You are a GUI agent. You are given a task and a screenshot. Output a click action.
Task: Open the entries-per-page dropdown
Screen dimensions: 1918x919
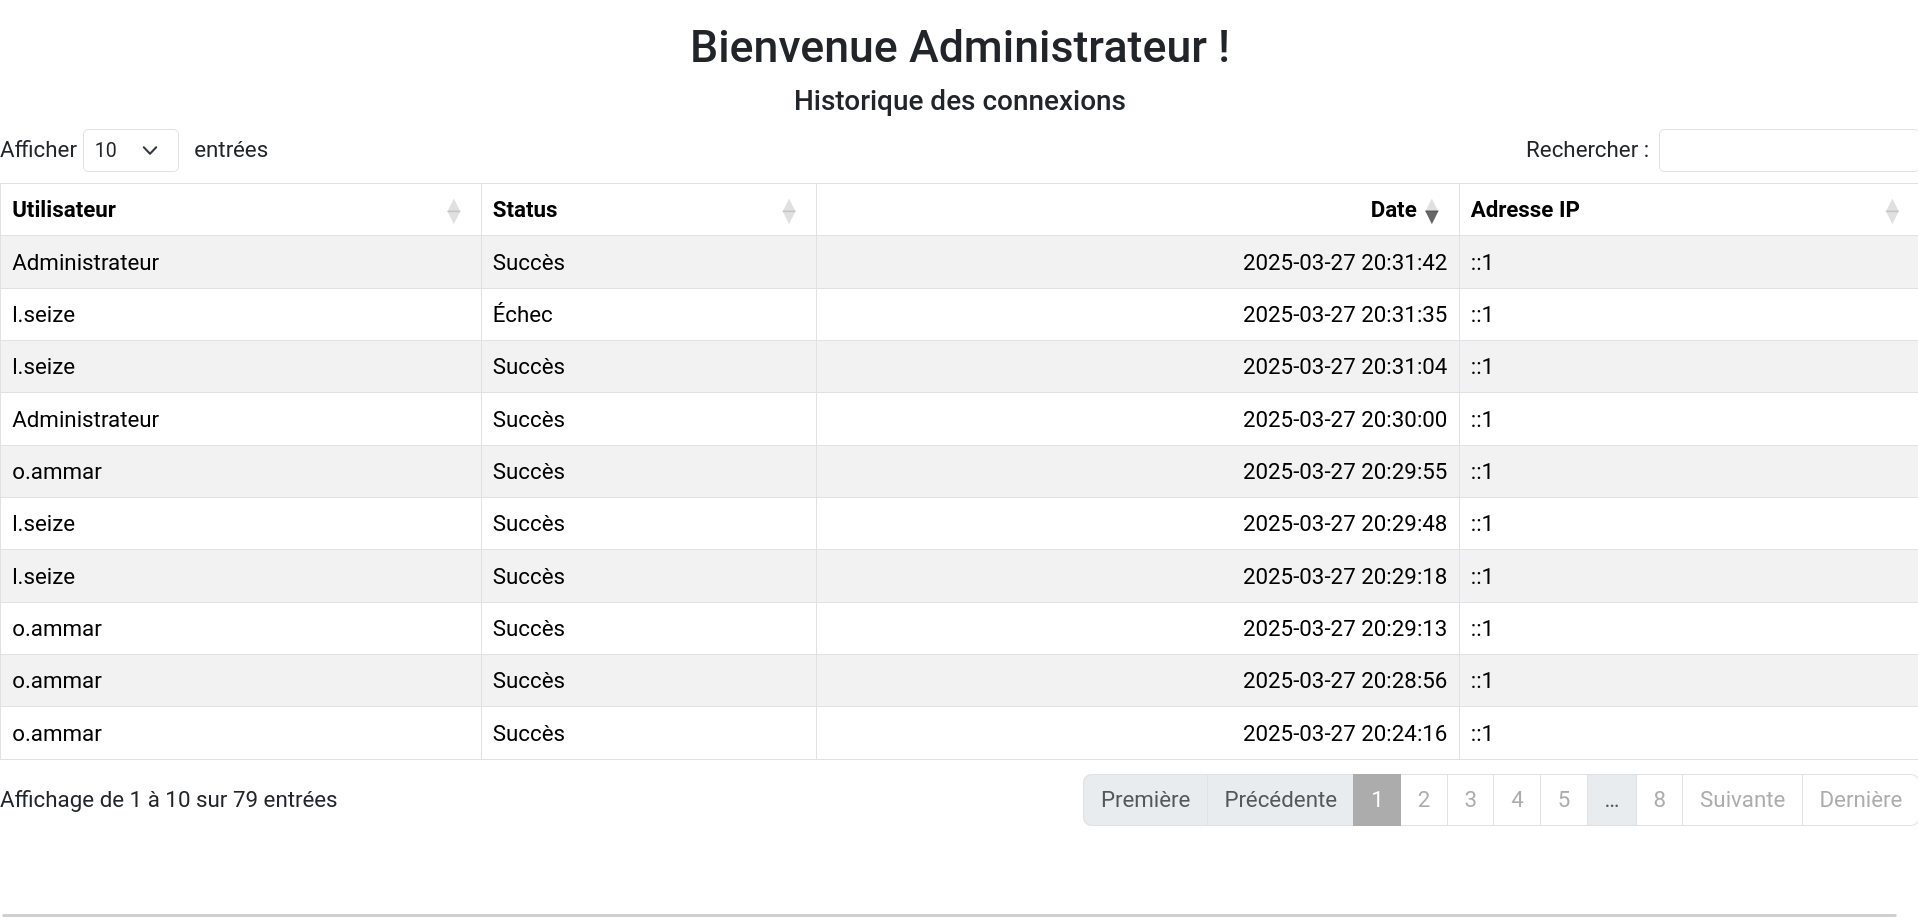[130, 150]
